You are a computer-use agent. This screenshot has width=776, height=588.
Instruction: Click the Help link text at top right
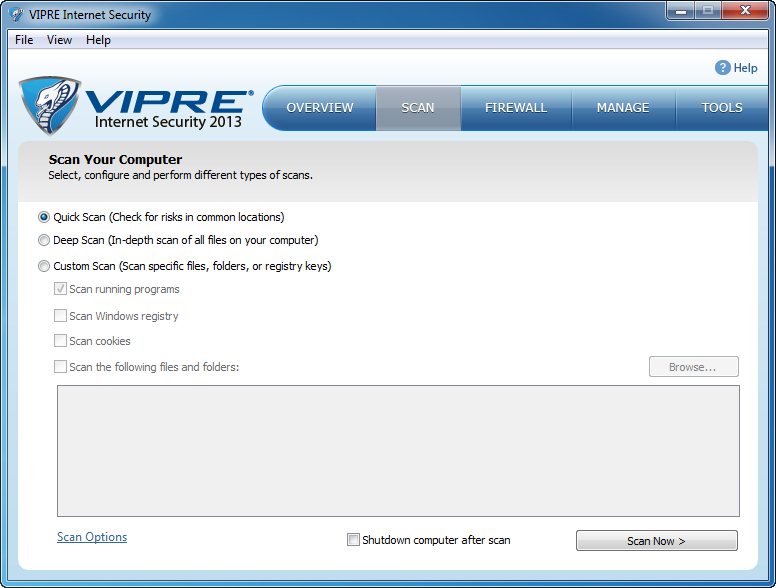point(745,68)
